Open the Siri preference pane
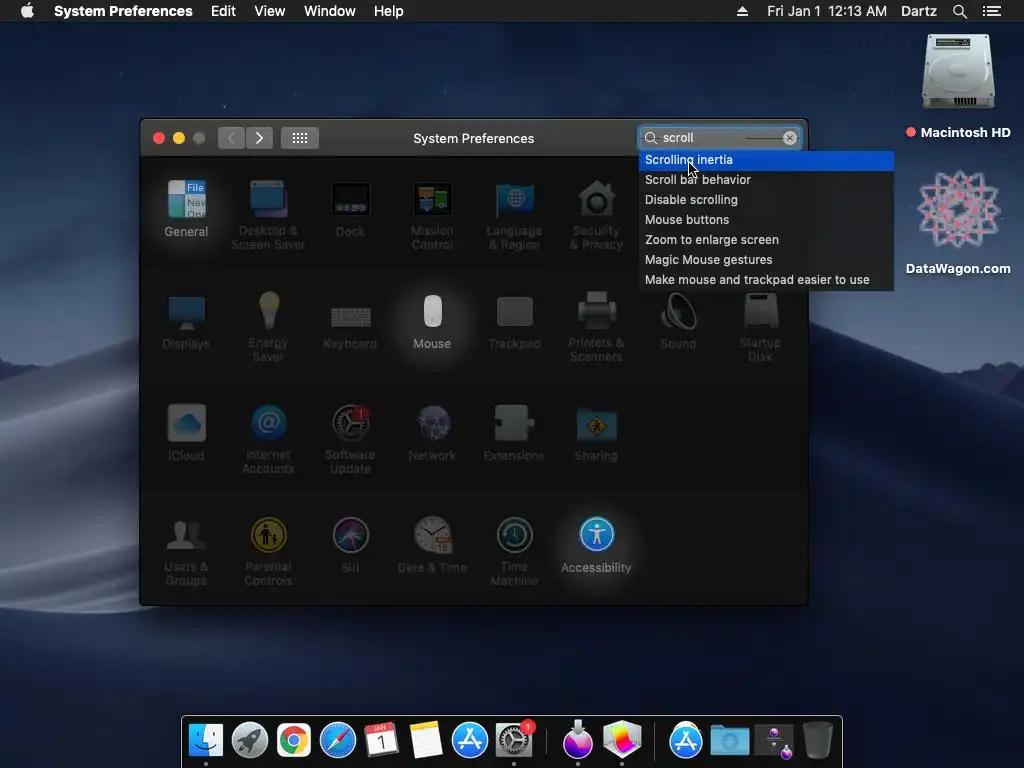This screenshot has width=1024, height=768. click(350, 545)
